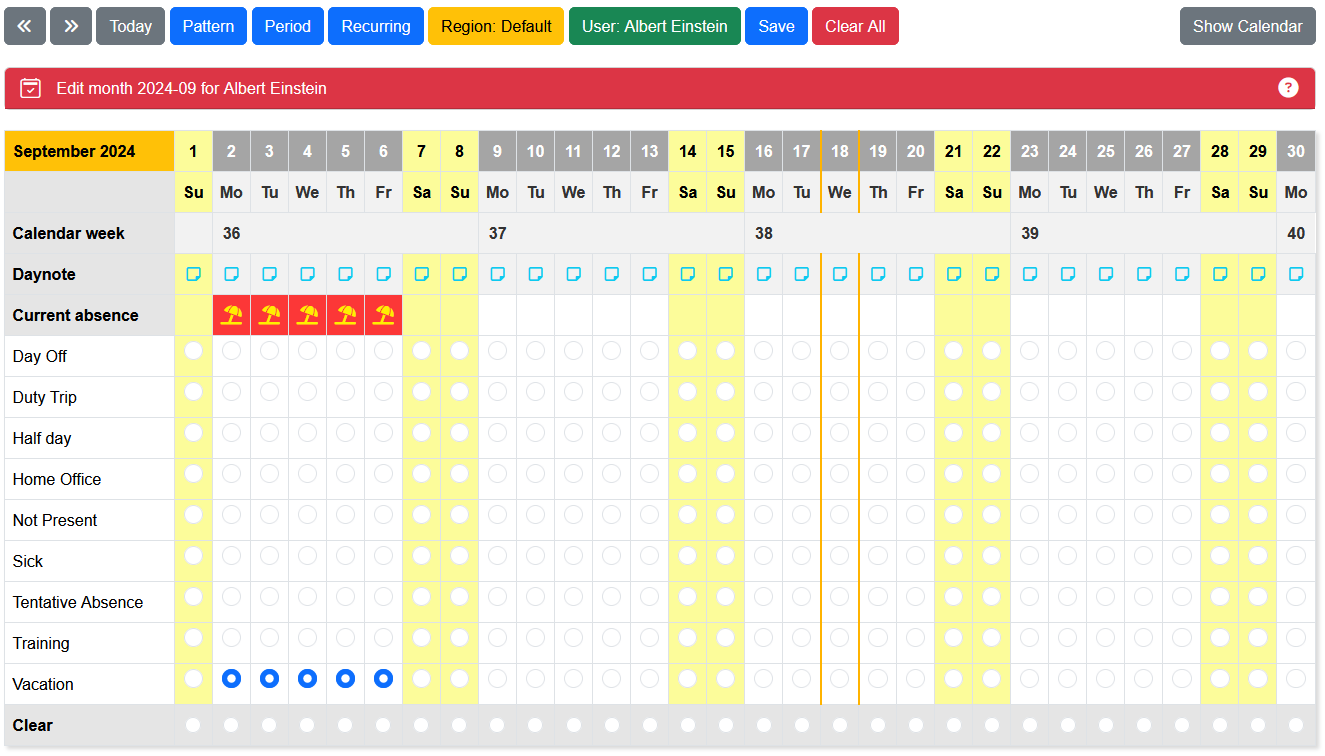Image resolution: width=1325 pixels, height=756 pixels.
Task: Open the Pattern dialog
Action: (208, 27)
